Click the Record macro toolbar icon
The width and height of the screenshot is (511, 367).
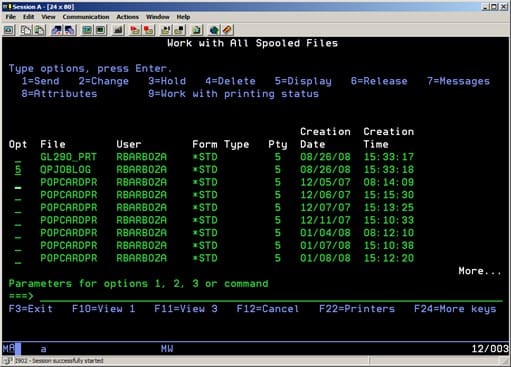tap(135, 30)
